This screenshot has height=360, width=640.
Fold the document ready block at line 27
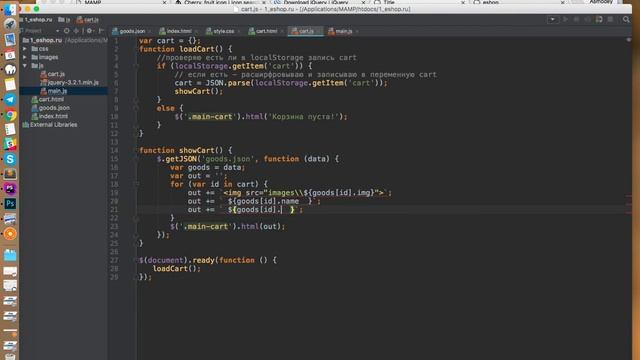click(136, 260)
